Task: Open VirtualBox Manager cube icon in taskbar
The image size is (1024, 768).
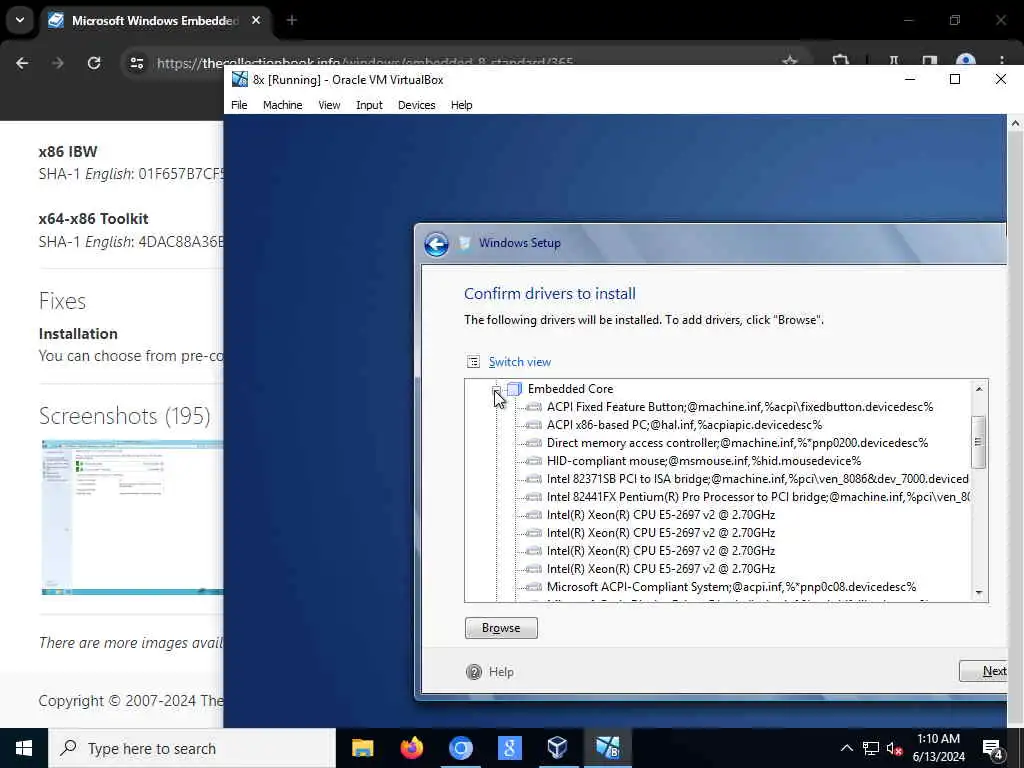Action: (558, 748)
